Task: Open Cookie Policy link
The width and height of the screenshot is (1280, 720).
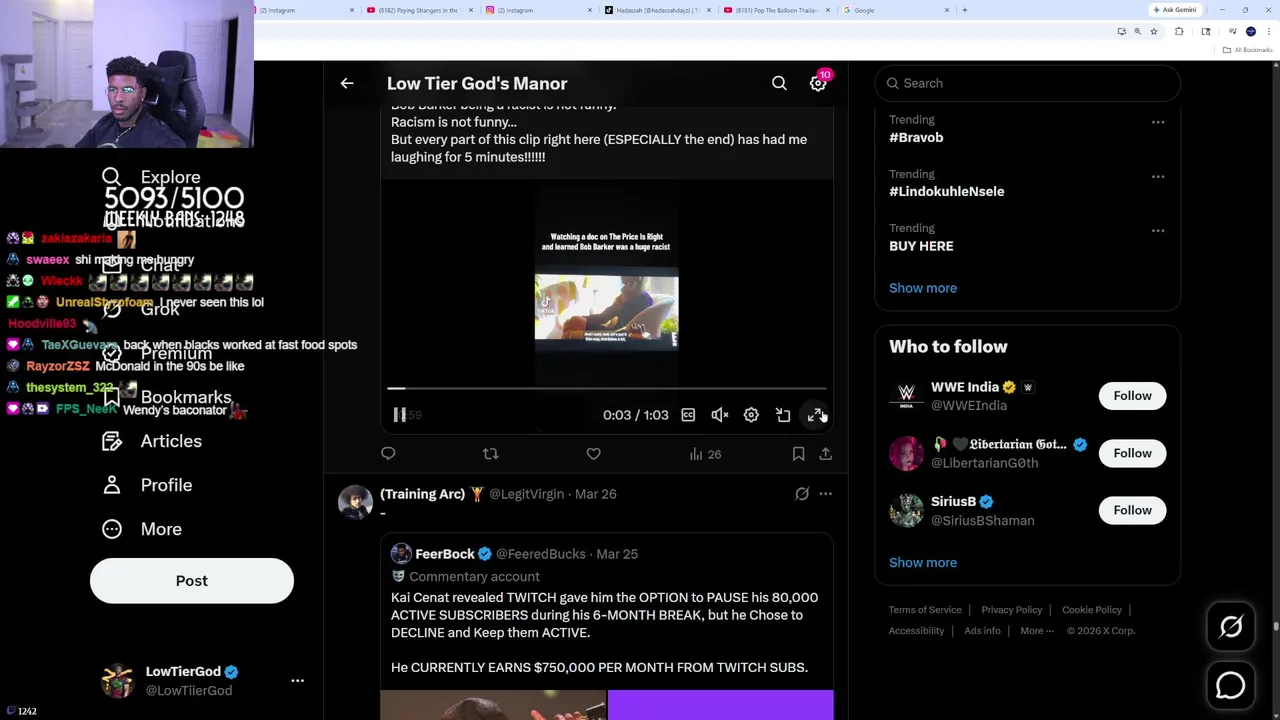Action: point(1092,610)
